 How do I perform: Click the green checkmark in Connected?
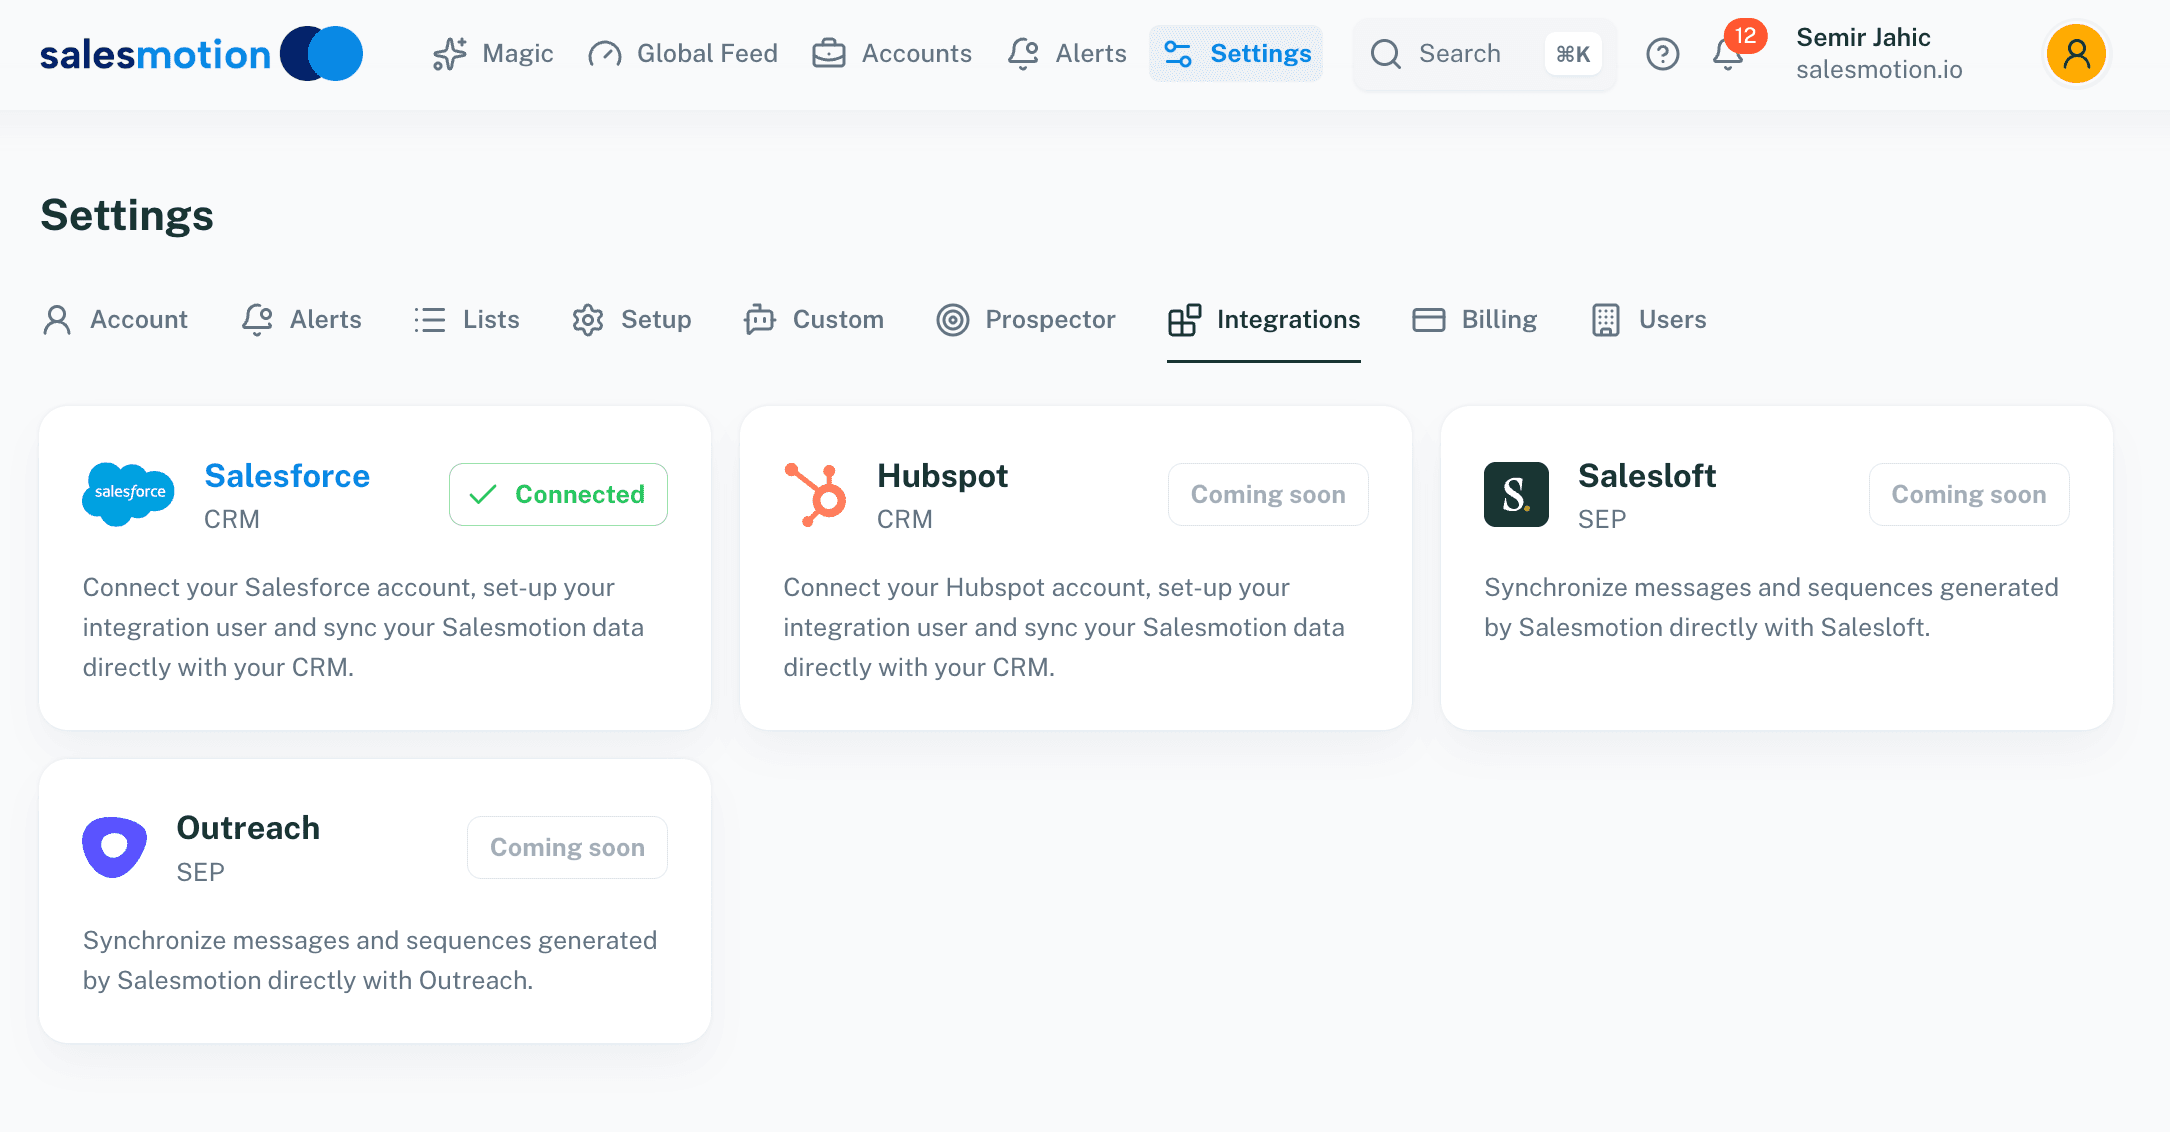[483, 494]
